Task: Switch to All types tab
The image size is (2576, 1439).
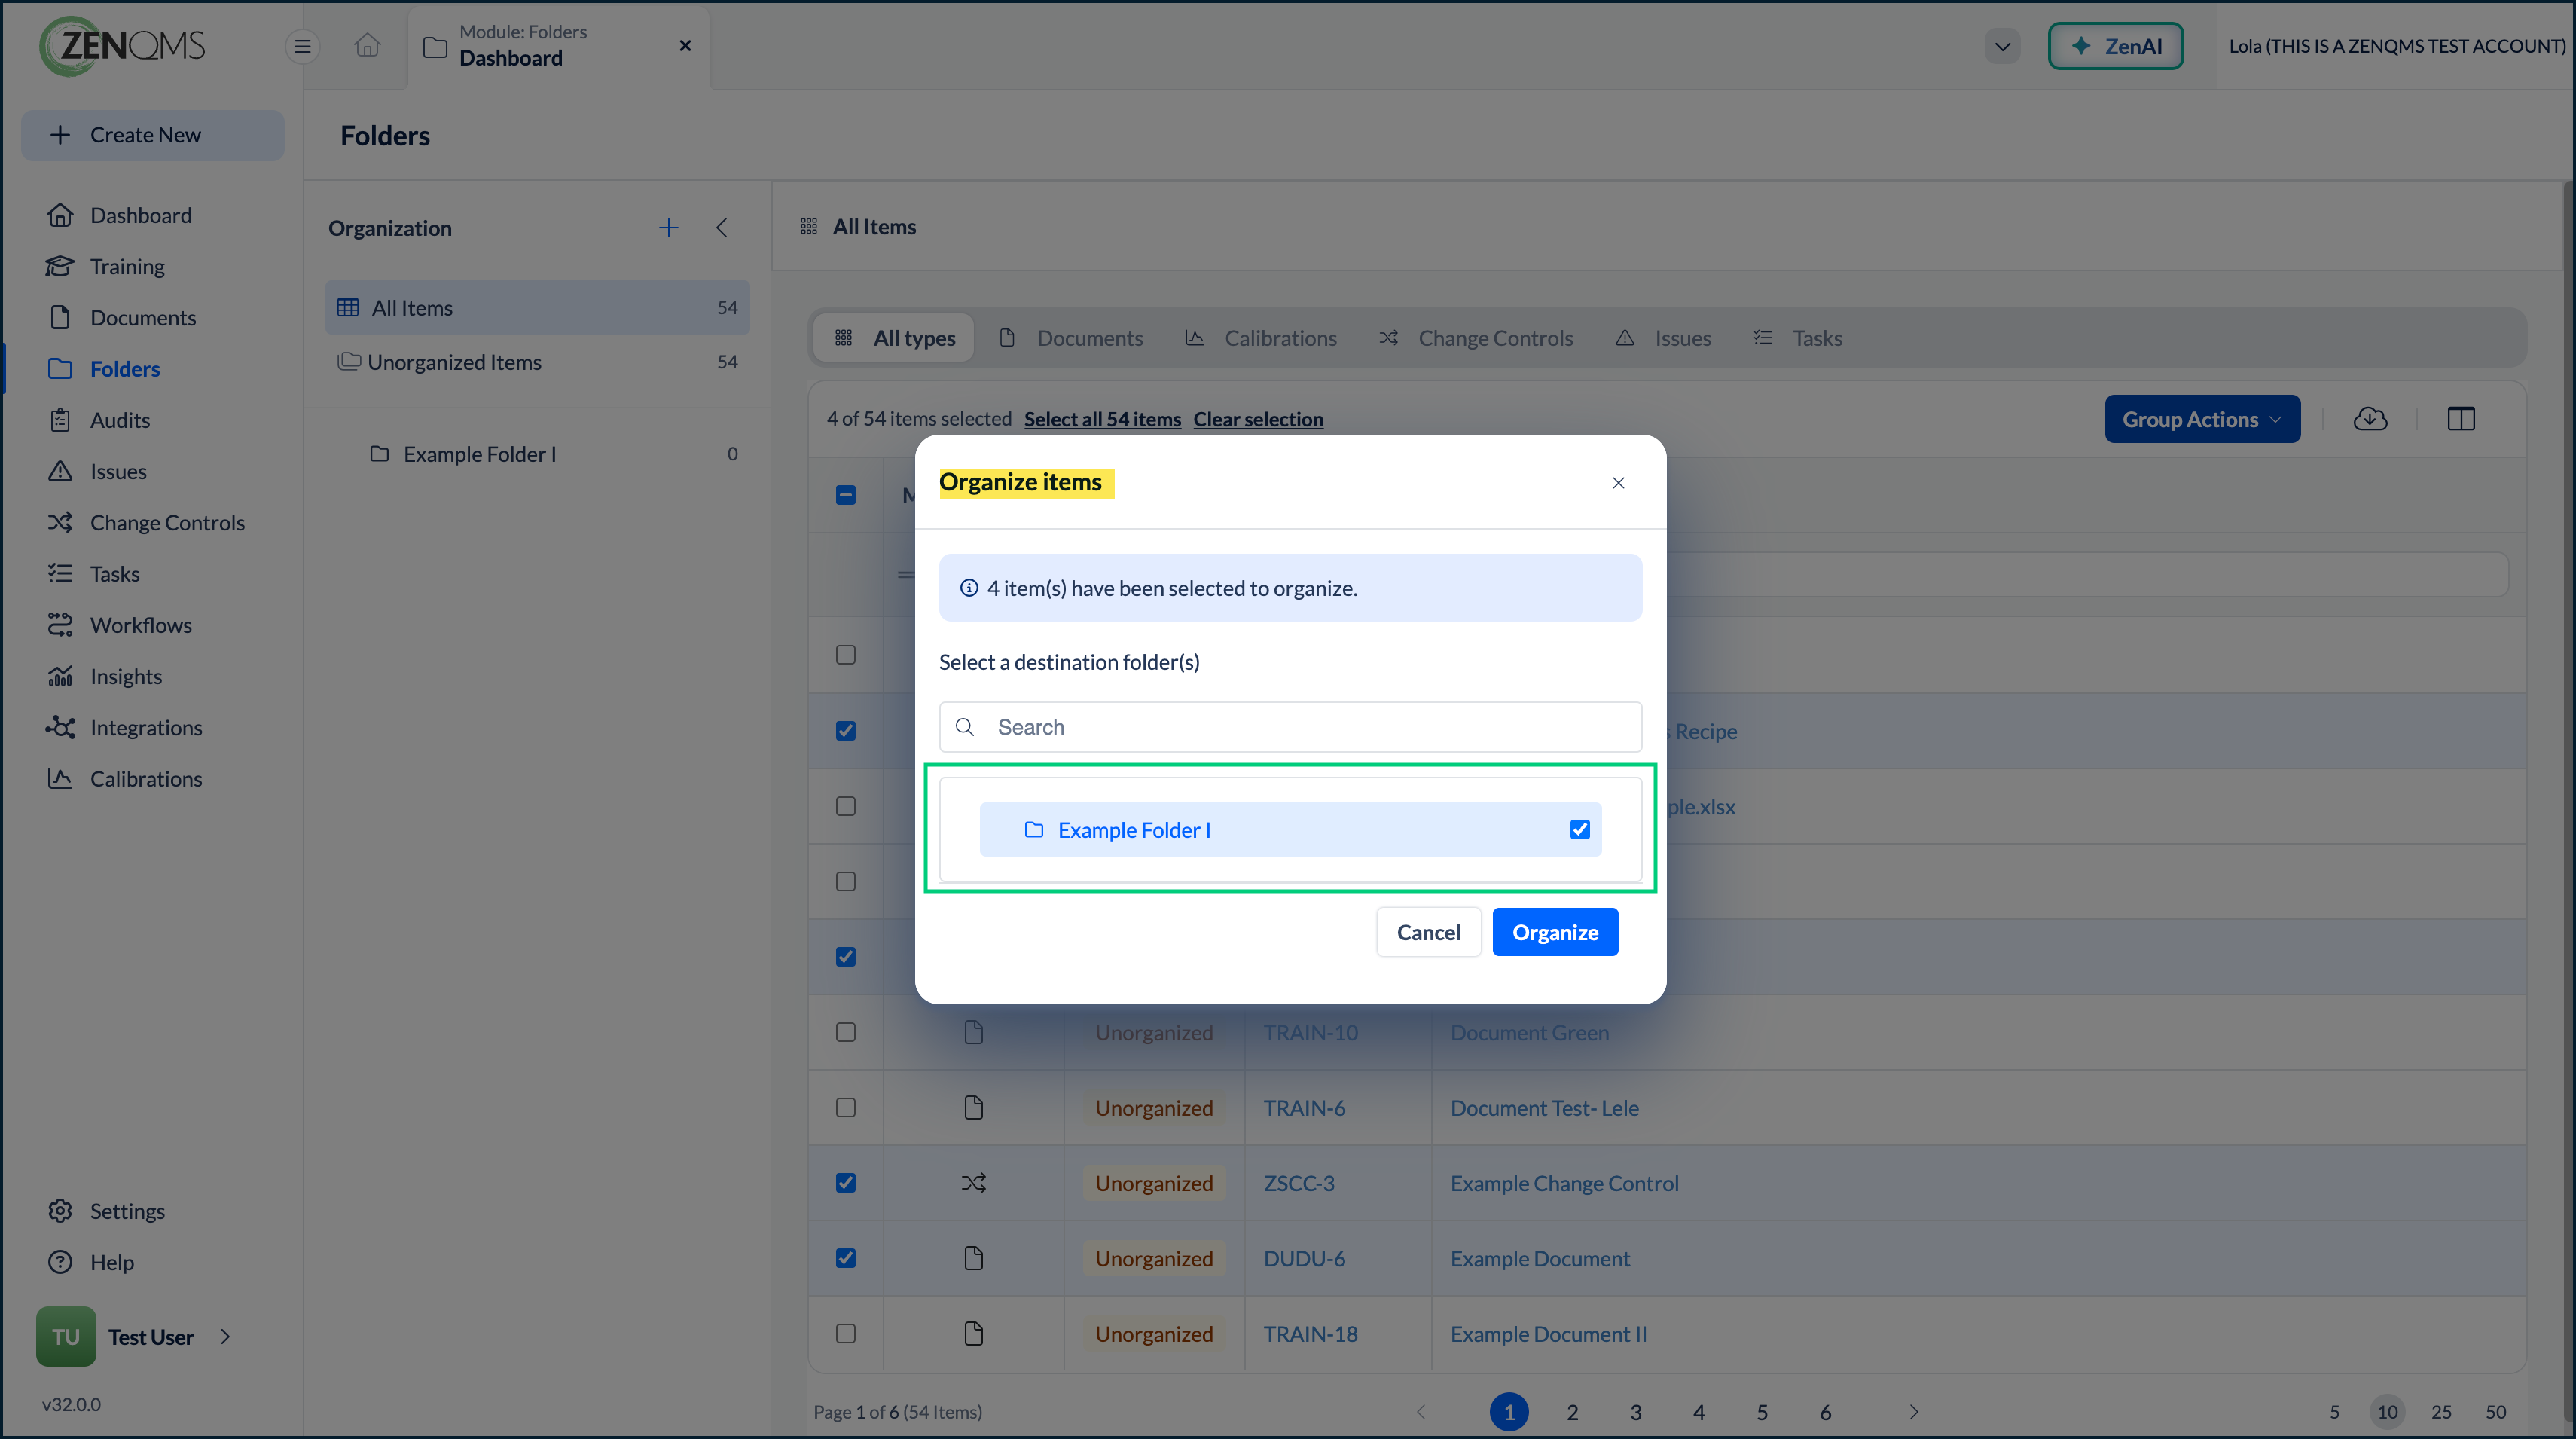Action: [895, 338]
